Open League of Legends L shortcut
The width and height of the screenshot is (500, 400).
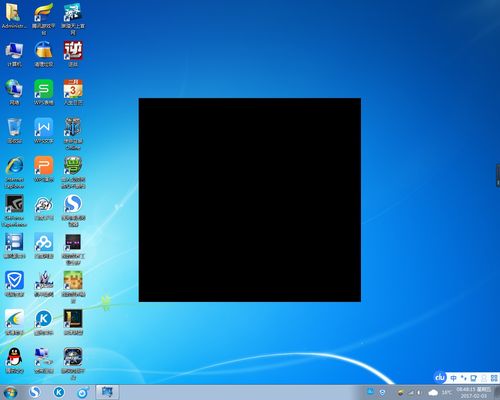(x=73, y=319)
